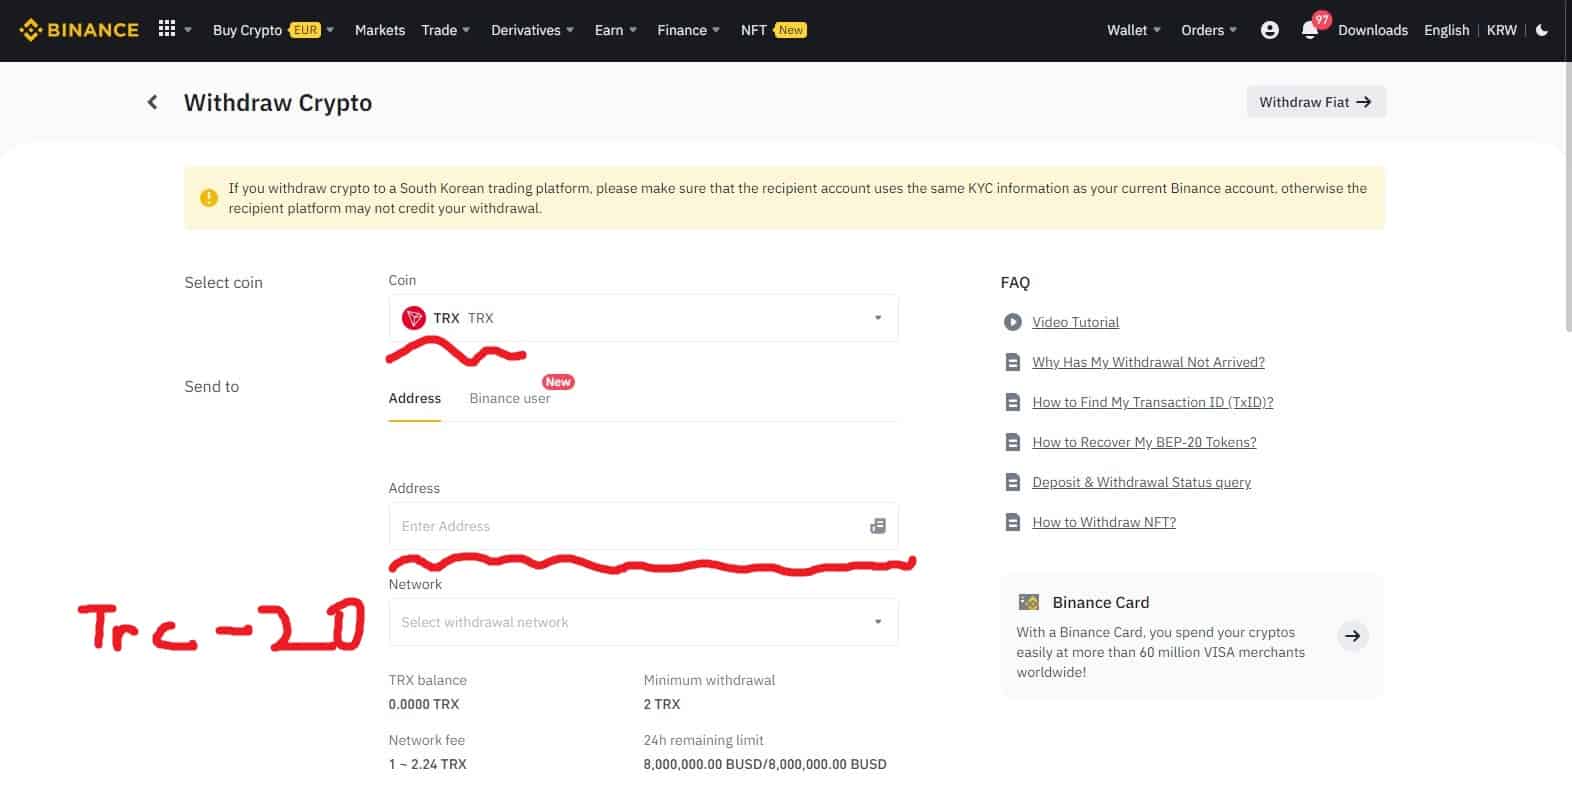Expand the Derivatives menu
1572x790 pixels.
pos(532,30)
